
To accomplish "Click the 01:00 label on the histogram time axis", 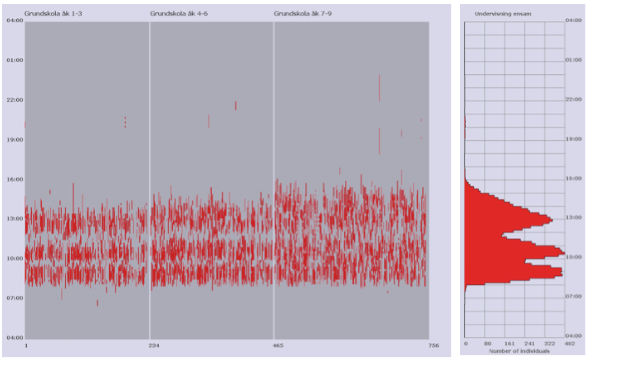I will [x=574, y=60].
